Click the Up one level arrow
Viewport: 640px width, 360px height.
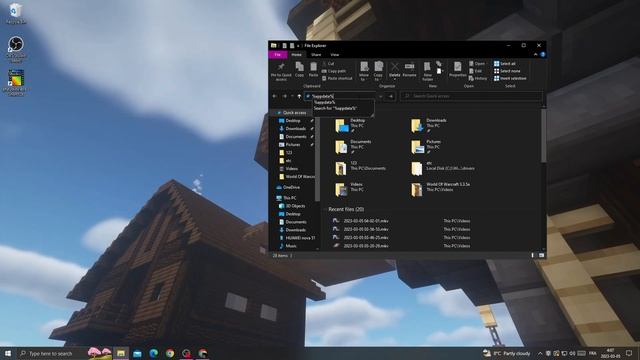(299, 96)
